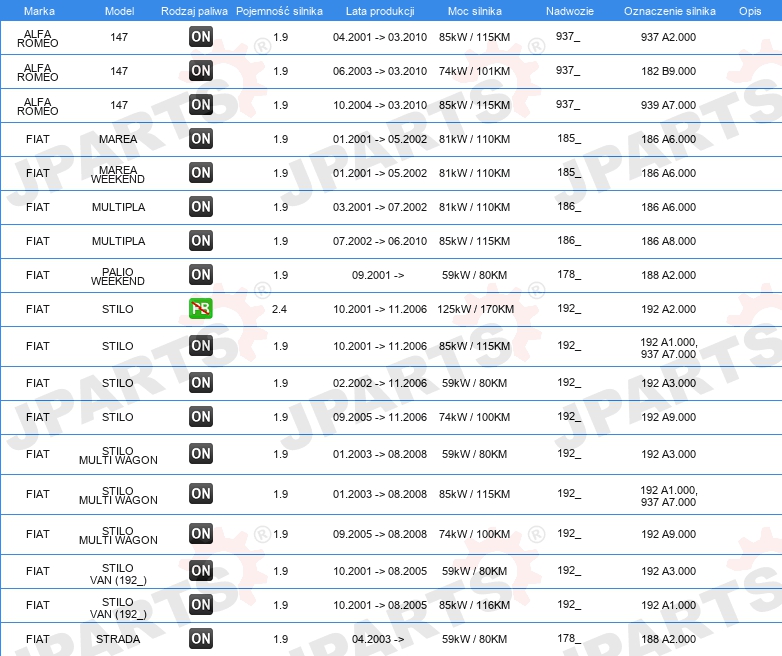The width and height of the screenshot is (782, 656).
Task: Click diesel ON icon in 182 B9.000 row
Action: 201,70
